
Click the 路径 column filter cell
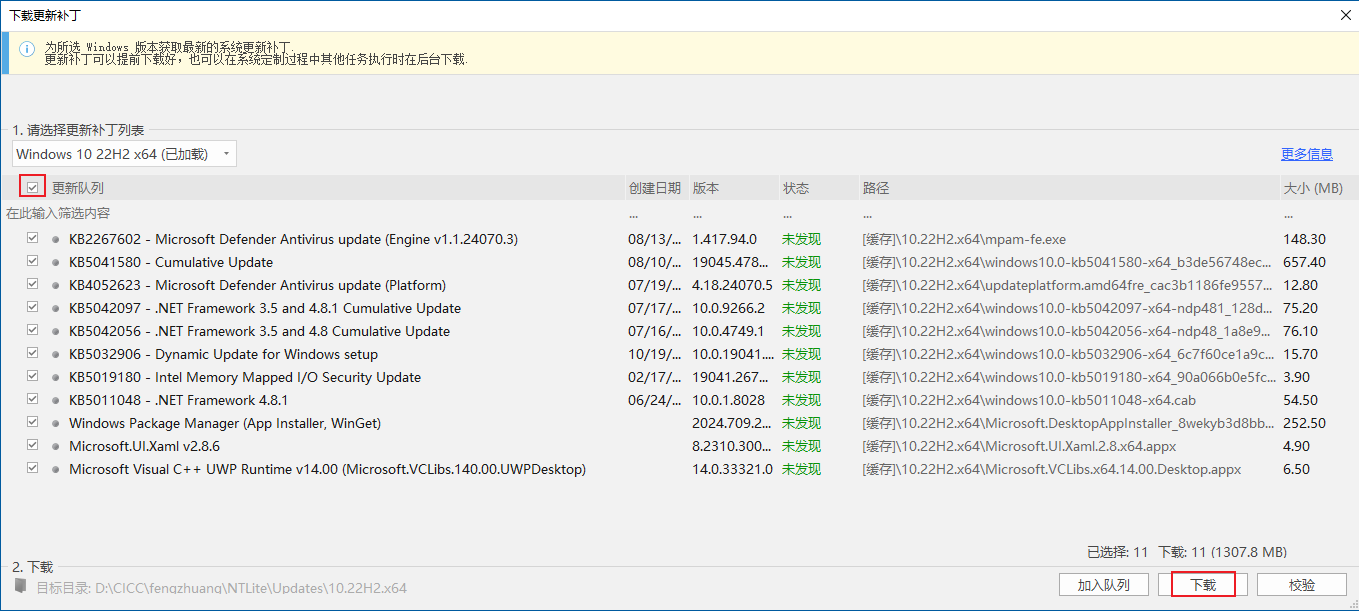[1069, 213]
